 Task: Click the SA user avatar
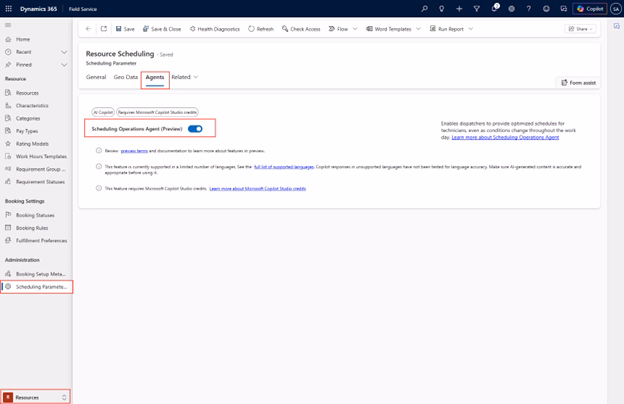coord(616,9)
